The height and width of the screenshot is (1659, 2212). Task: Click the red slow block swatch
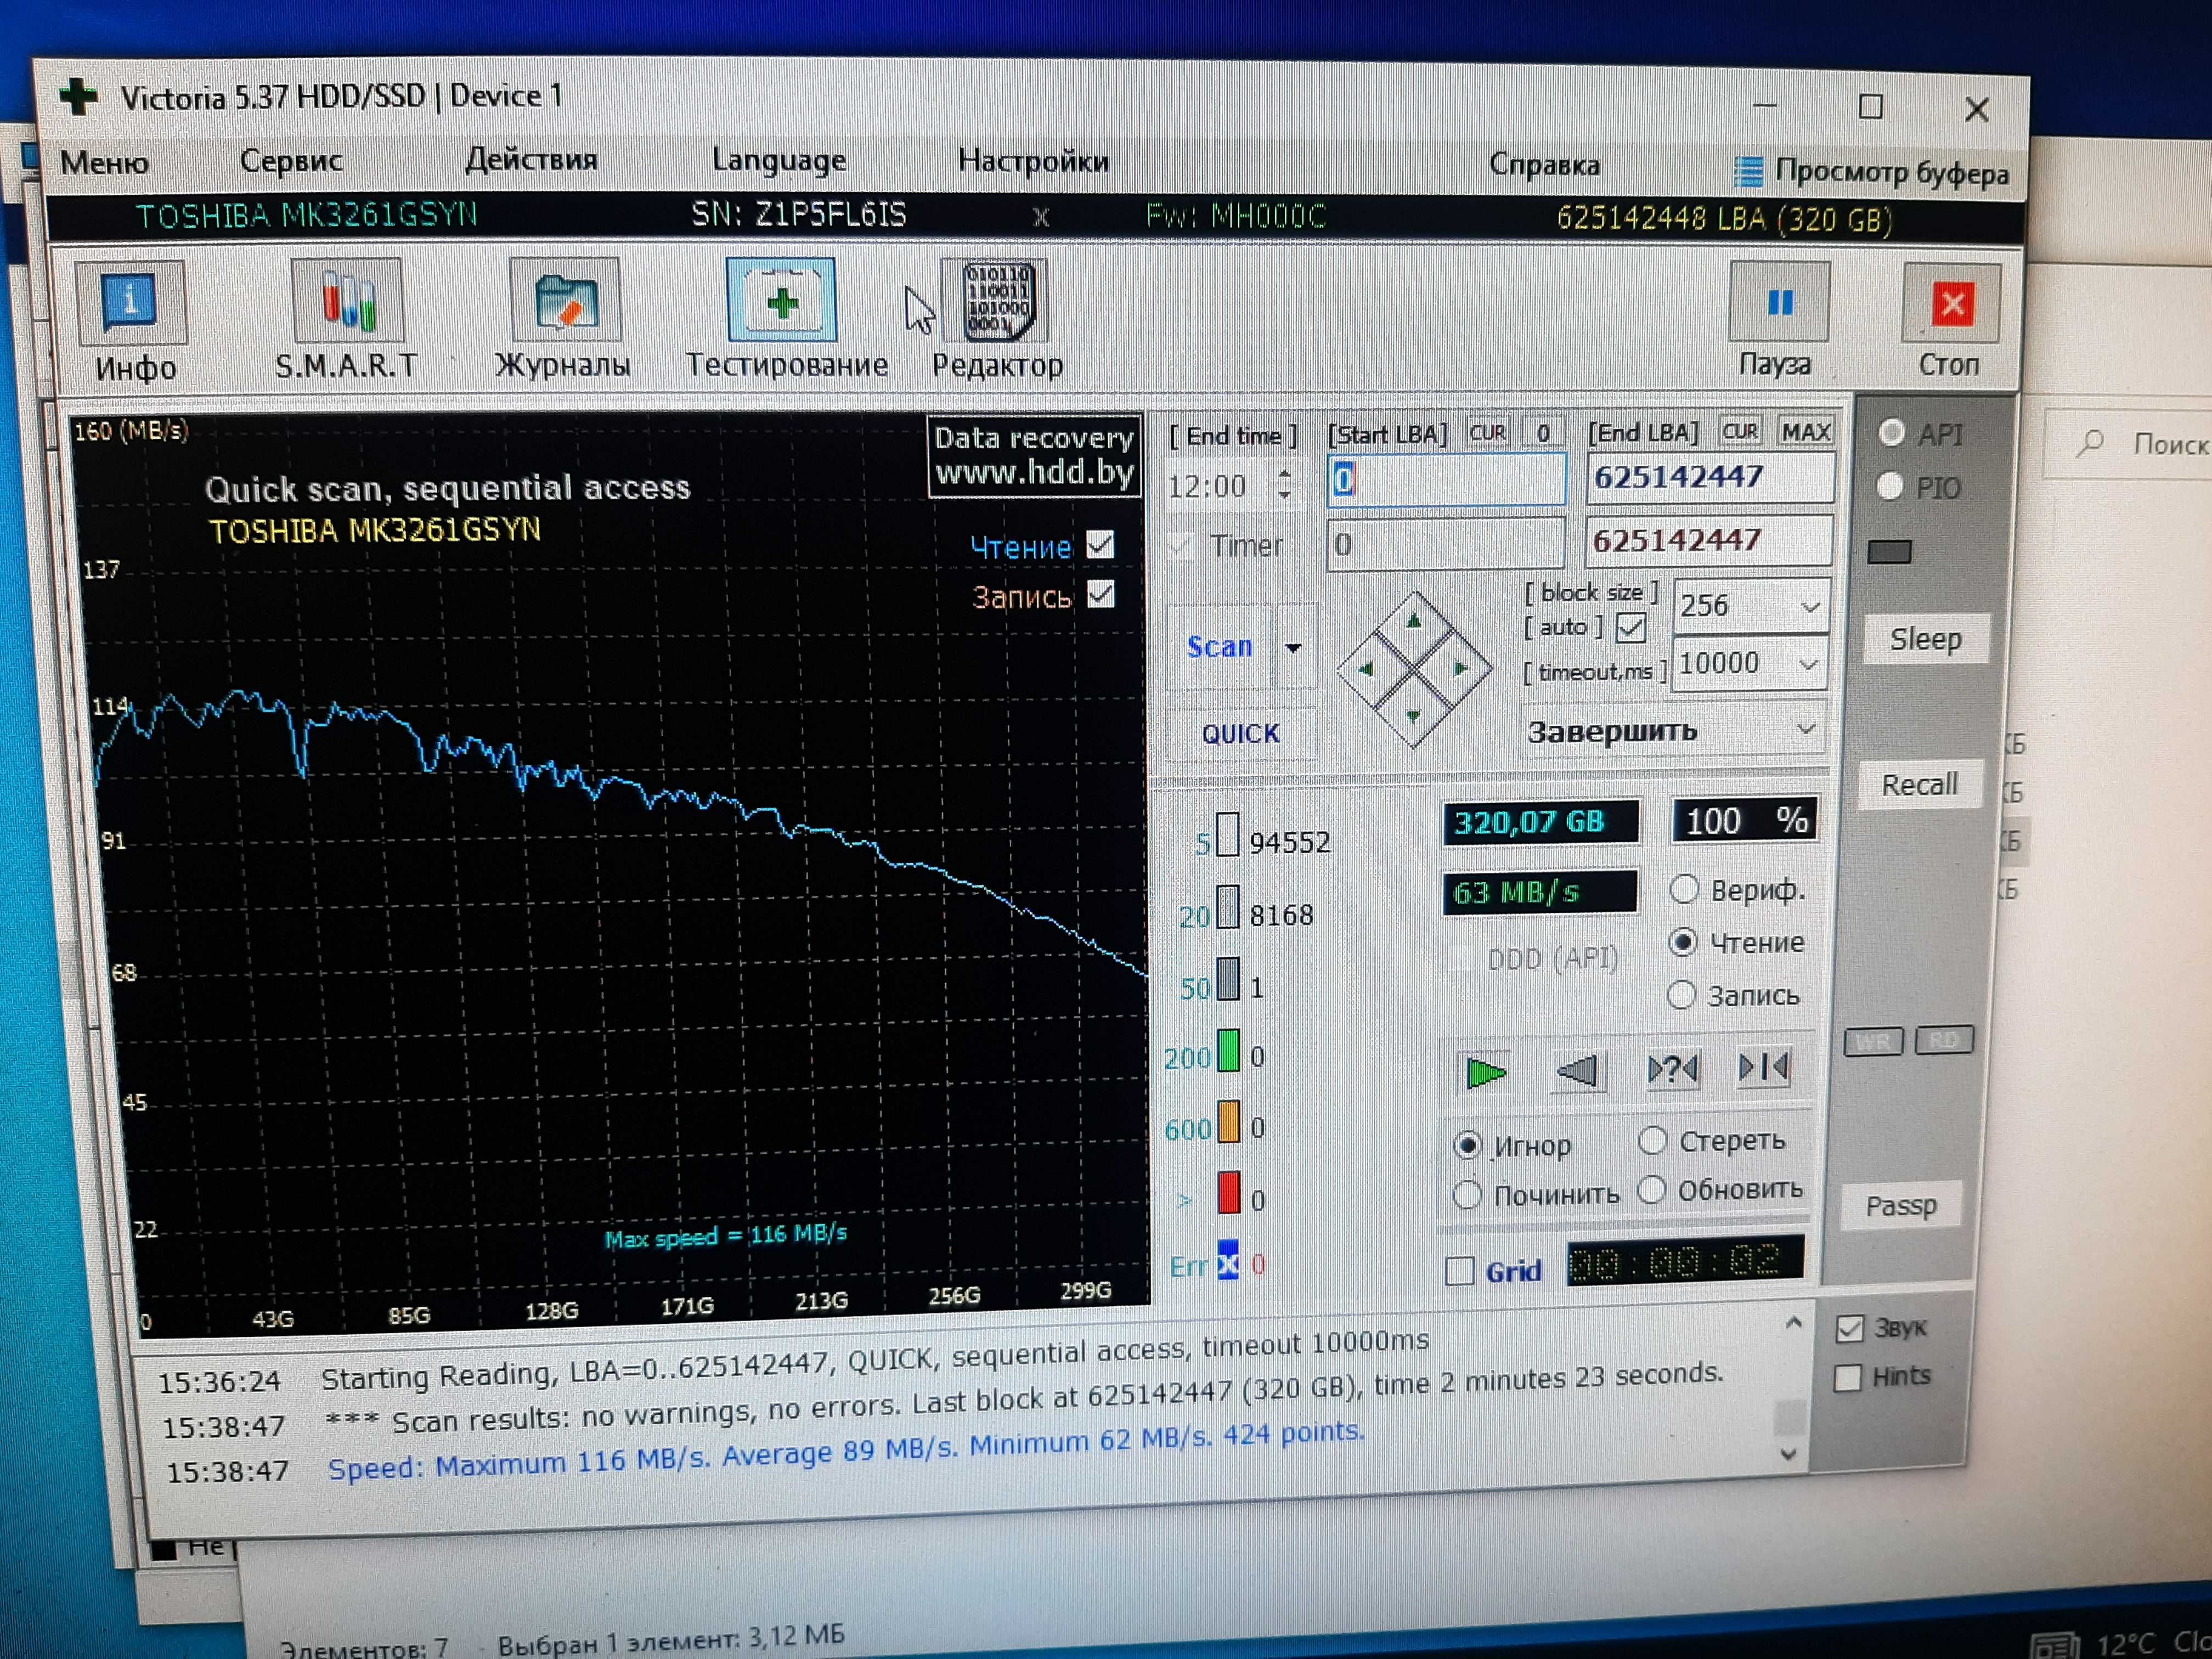[x=1229, y=1193]
